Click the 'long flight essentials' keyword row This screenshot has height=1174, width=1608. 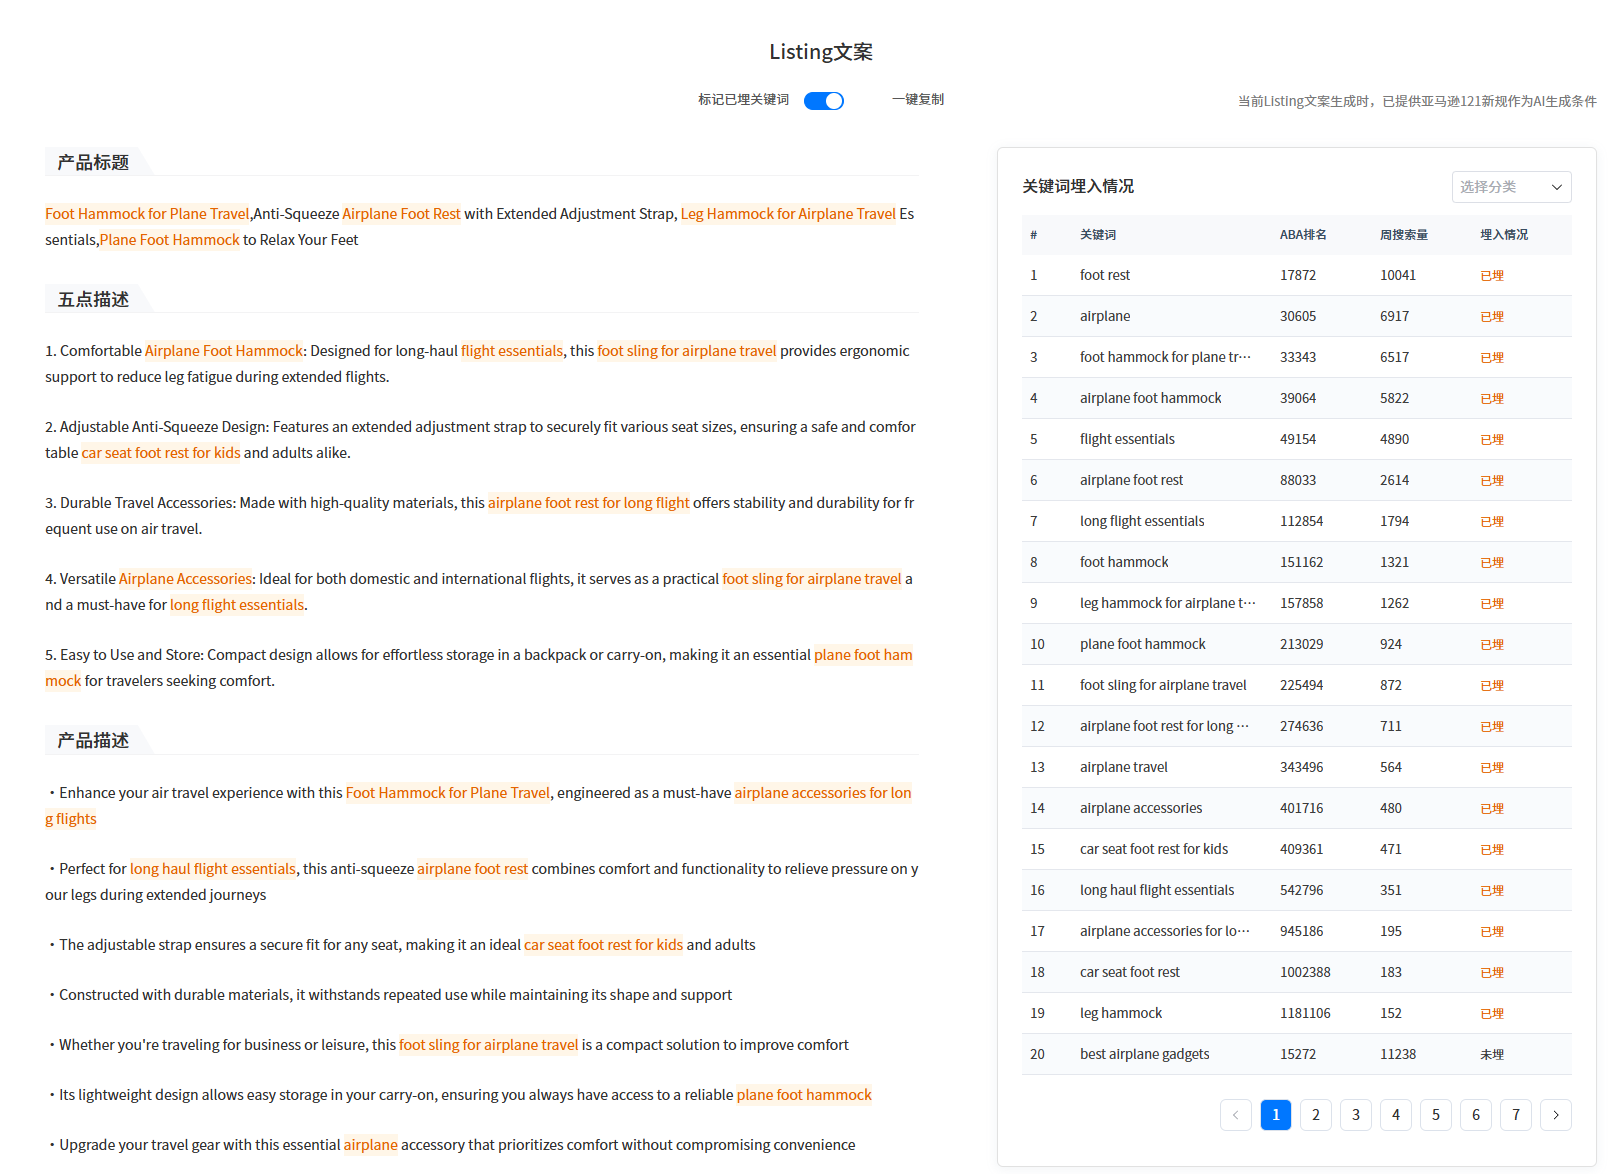(x=1297, y=521)
